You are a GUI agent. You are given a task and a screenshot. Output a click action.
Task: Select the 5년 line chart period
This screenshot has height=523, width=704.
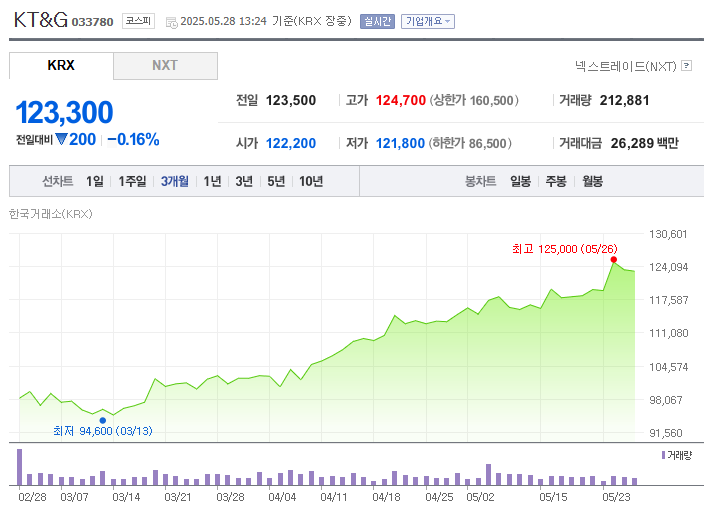[276, 181]
